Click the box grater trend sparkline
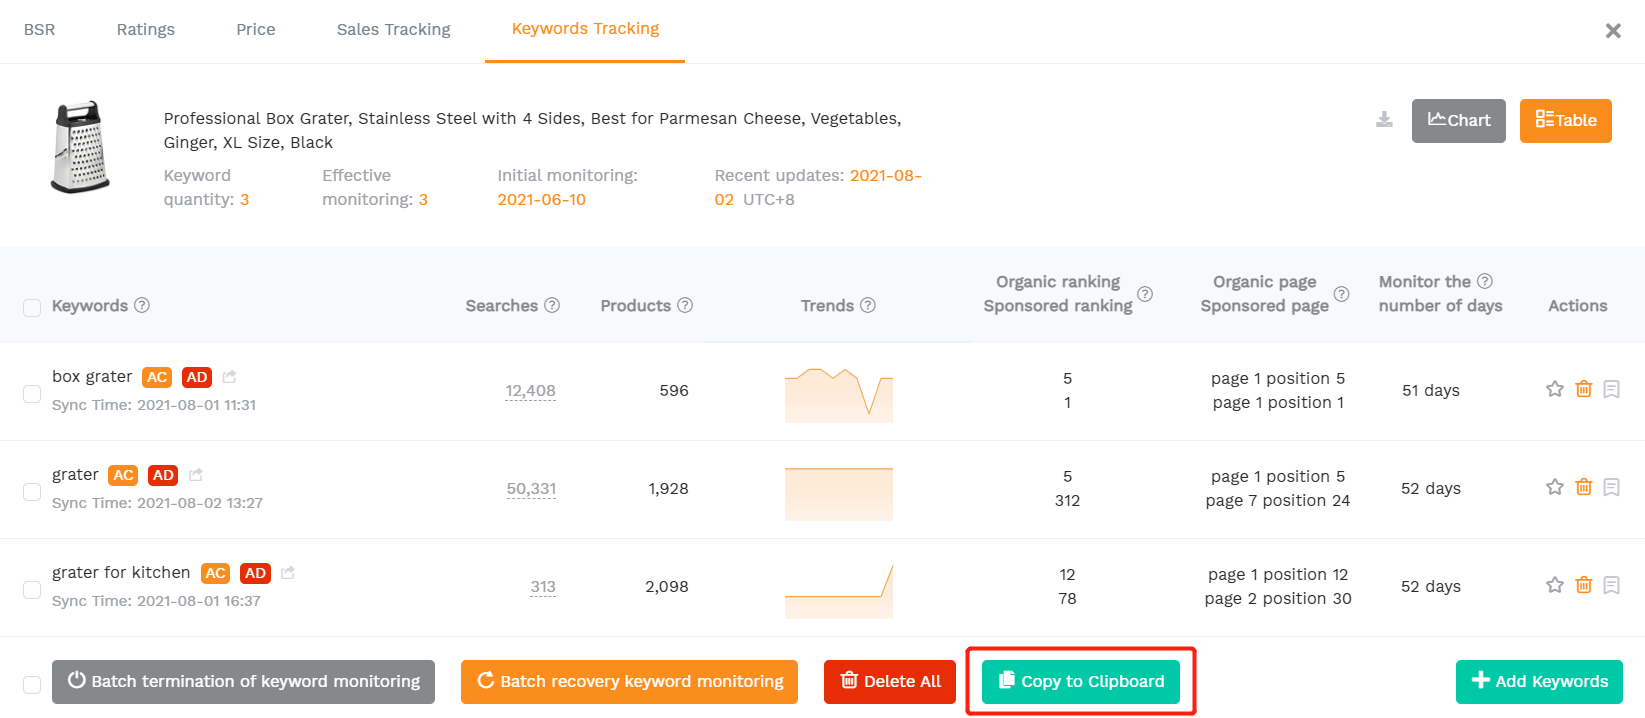The width and height of the screenshot is (1645, 718). pyautogui.click(x=839, y=395)
